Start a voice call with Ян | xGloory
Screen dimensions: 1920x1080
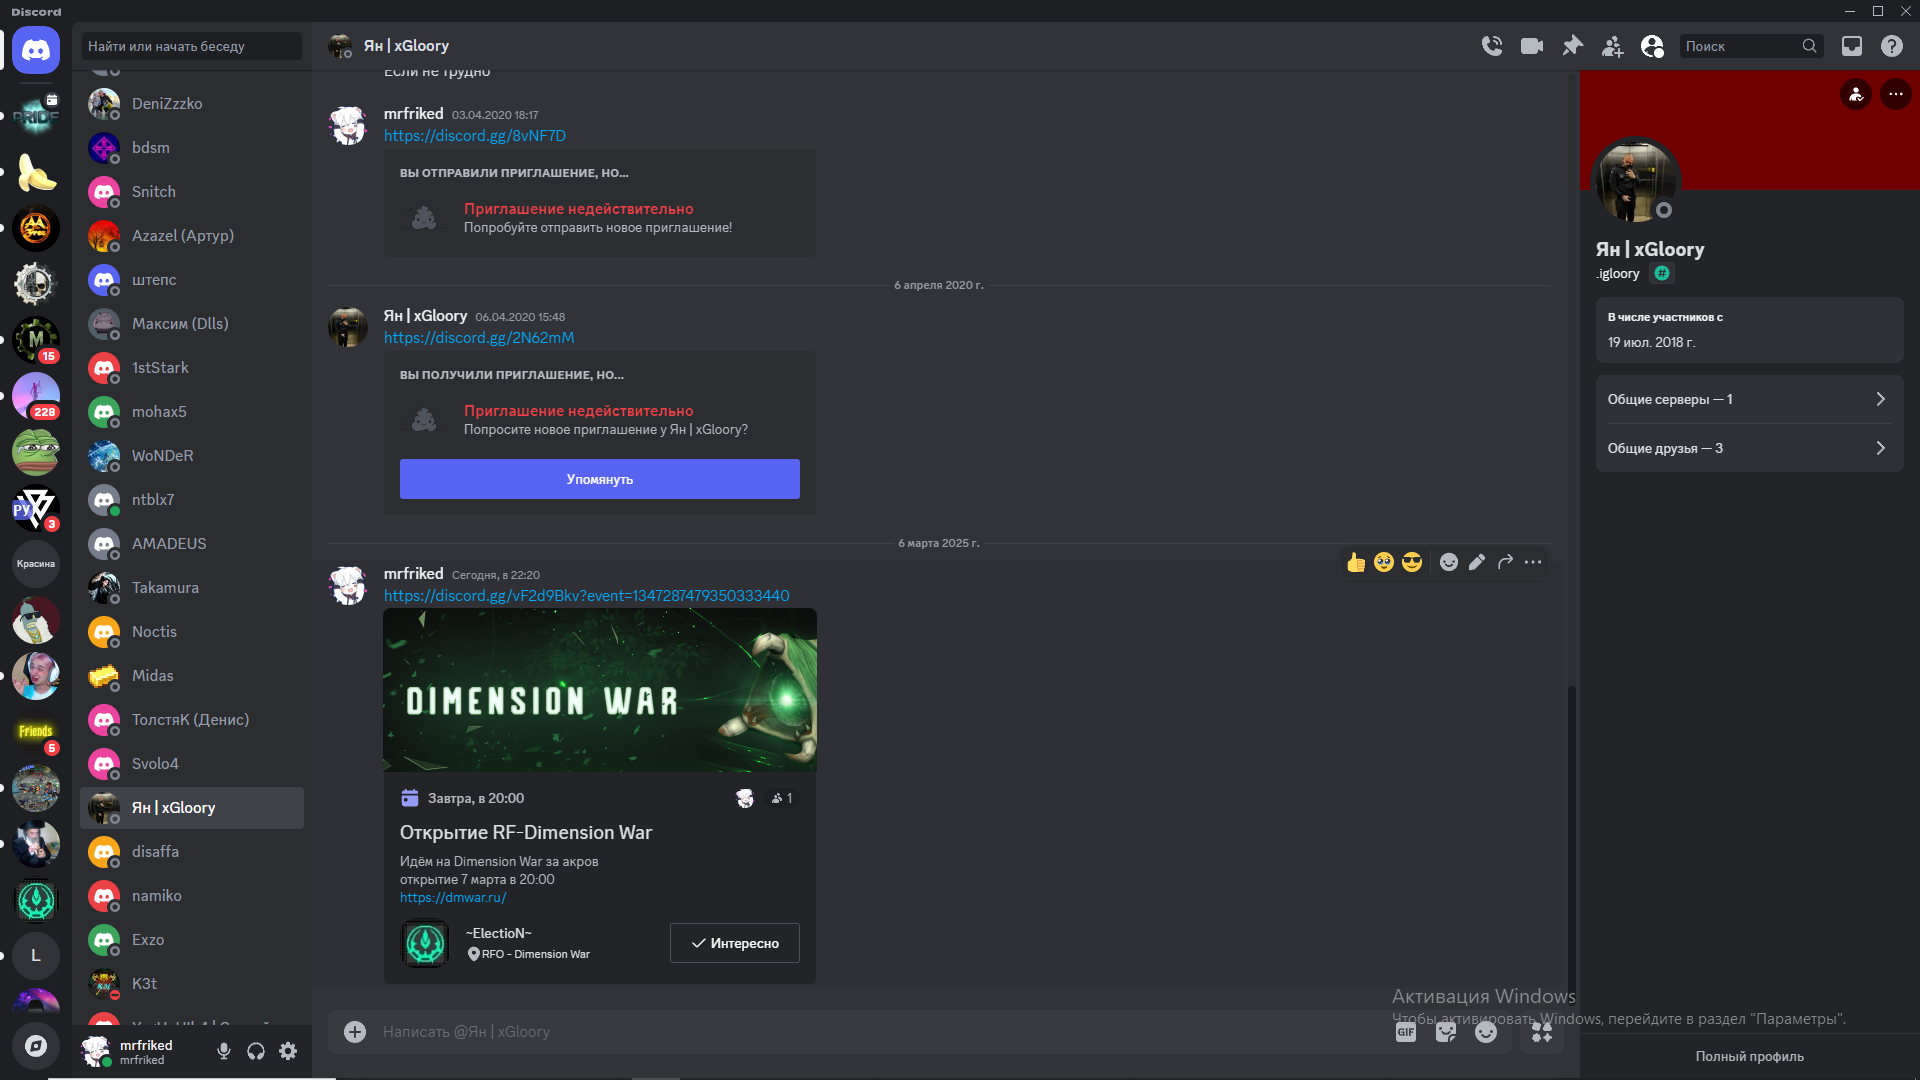(1492, 46)
